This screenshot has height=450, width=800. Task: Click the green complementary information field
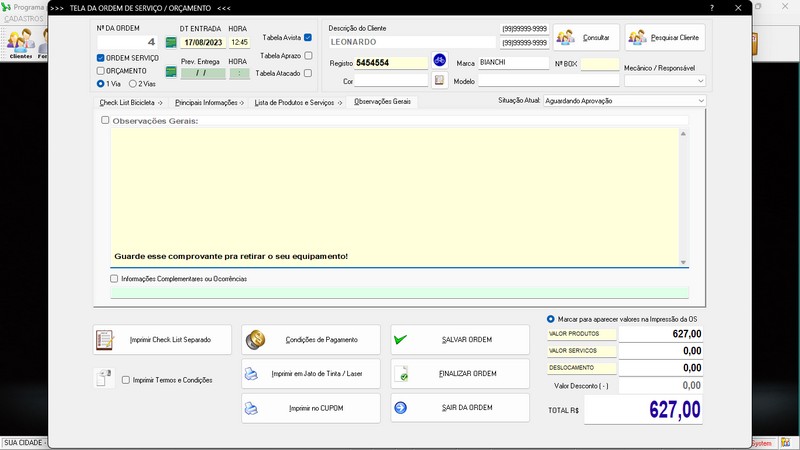pos(399,292)
